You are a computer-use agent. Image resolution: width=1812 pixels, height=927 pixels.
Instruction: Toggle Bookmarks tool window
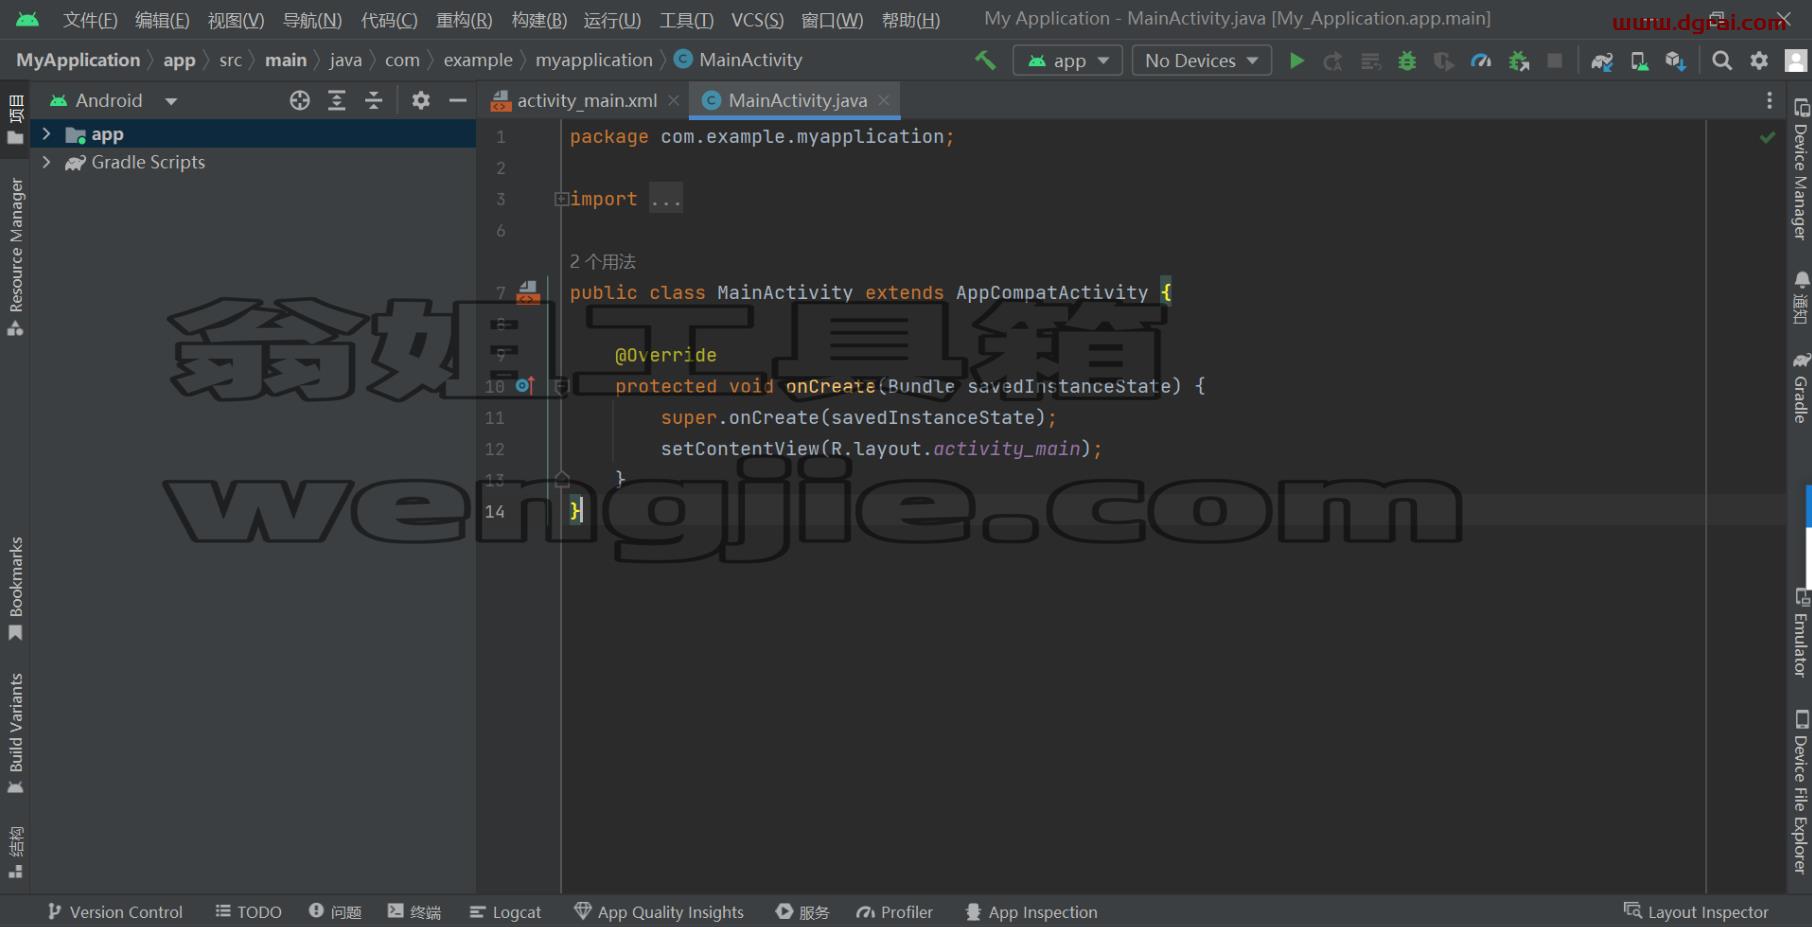coord(15,589)
